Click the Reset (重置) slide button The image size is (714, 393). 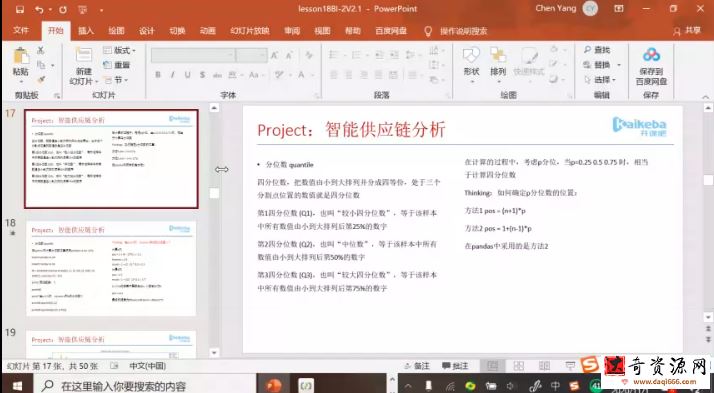[x=117, y=65]
